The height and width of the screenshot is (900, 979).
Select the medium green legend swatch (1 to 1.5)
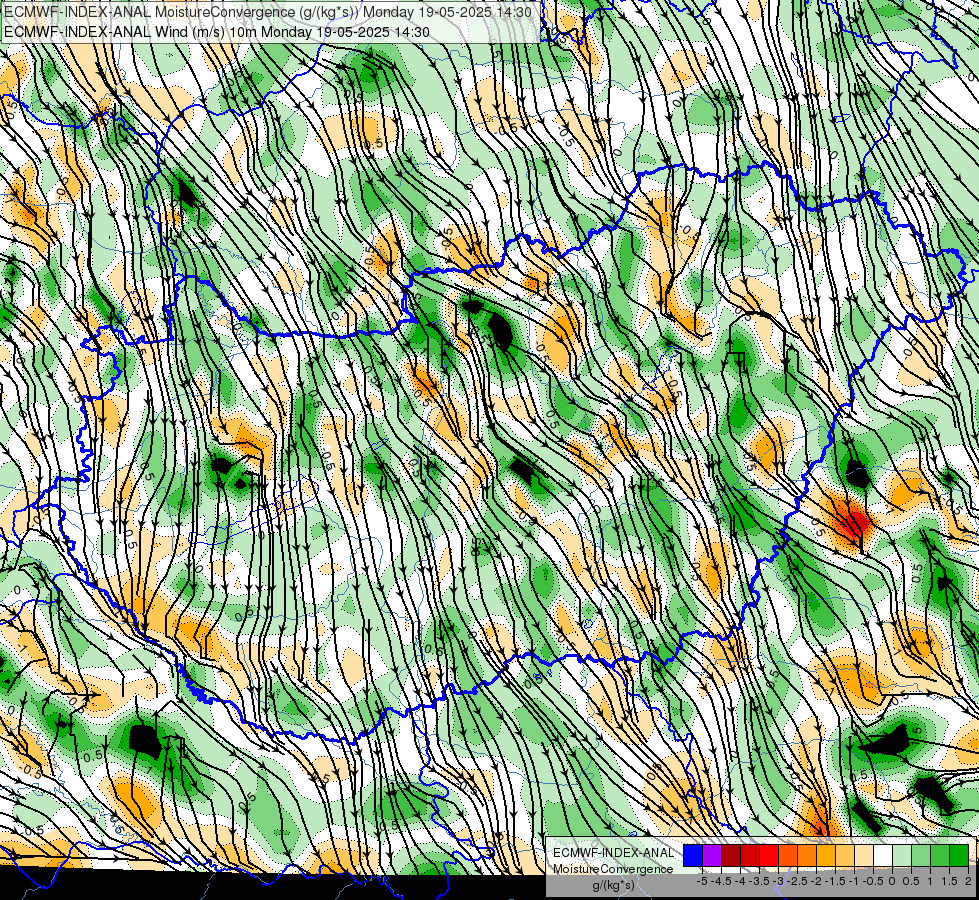(940, 856)
